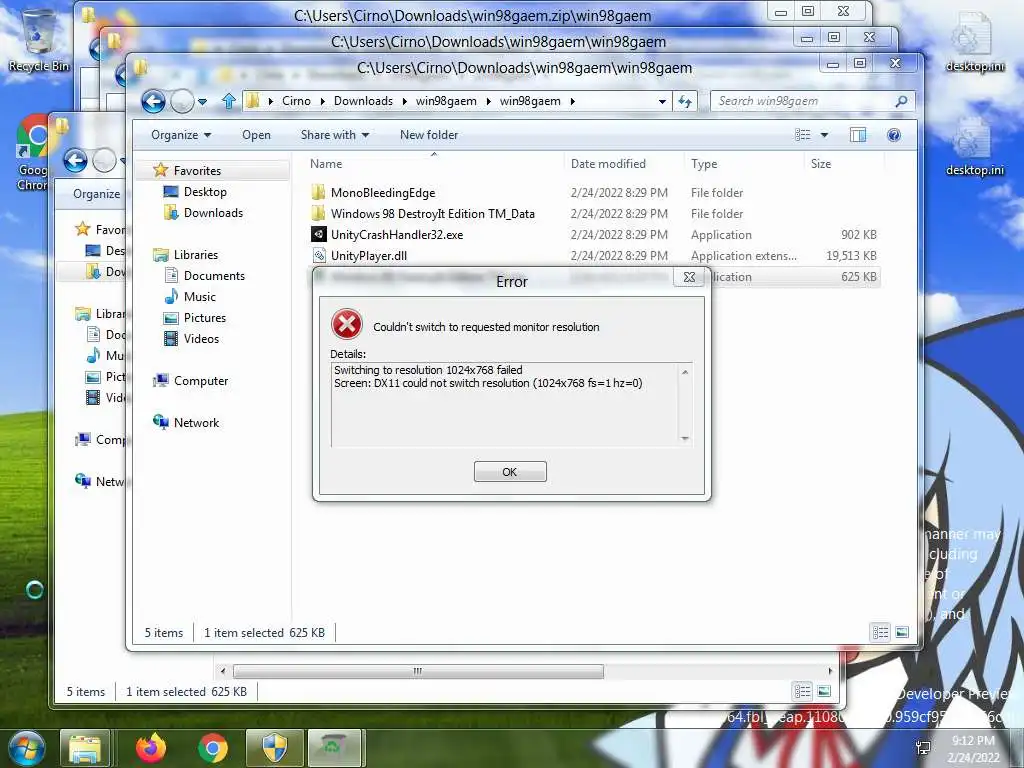Select Documents in navigation pane

pyautogui.click(x=214, y=276)
